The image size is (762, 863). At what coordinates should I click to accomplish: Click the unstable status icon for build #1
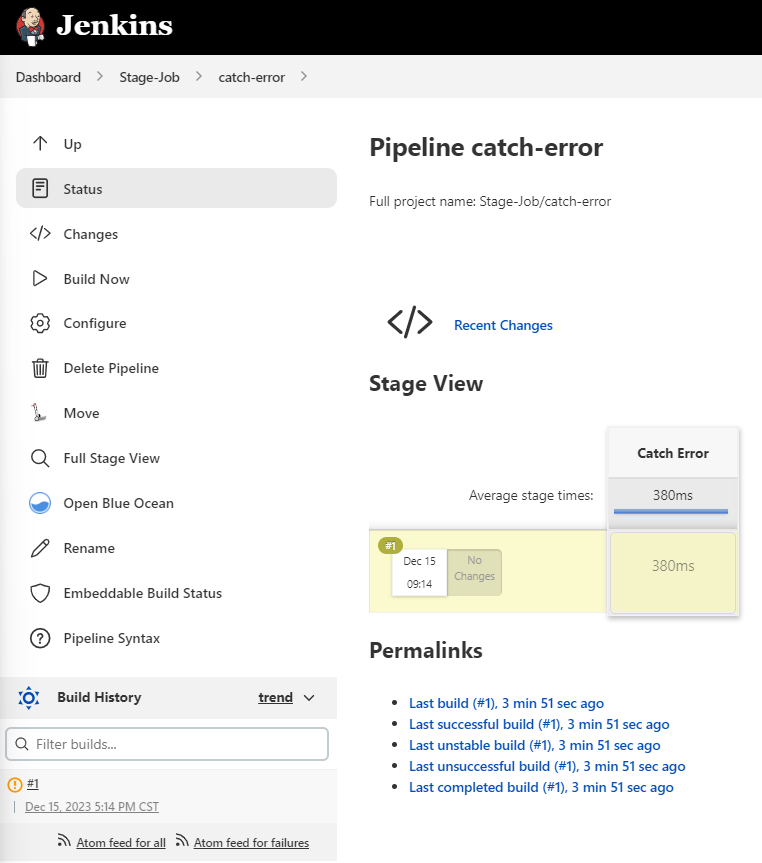(x=15, y=784)
